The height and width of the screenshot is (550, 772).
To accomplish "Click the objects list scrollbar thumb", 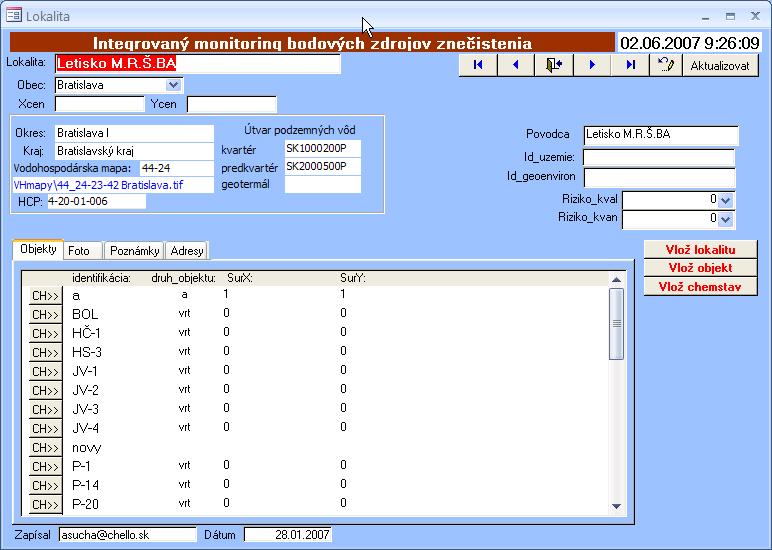I will point(616,324).
